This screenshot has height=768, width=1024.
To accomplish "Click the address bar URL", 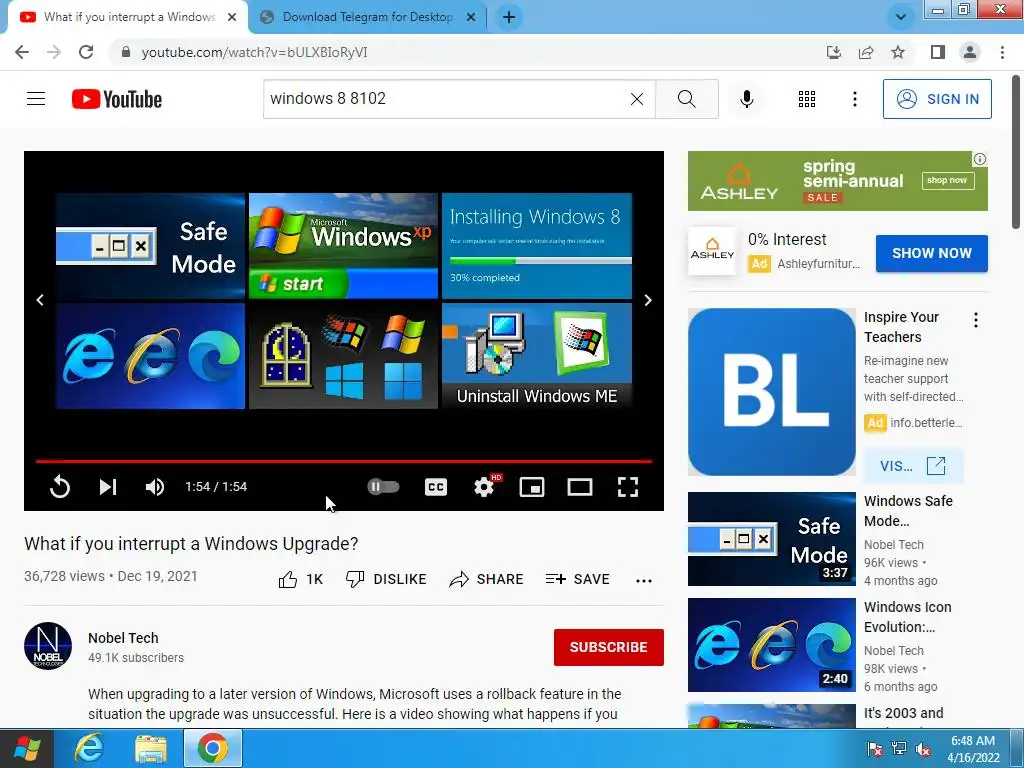I will tap(254, 52).
